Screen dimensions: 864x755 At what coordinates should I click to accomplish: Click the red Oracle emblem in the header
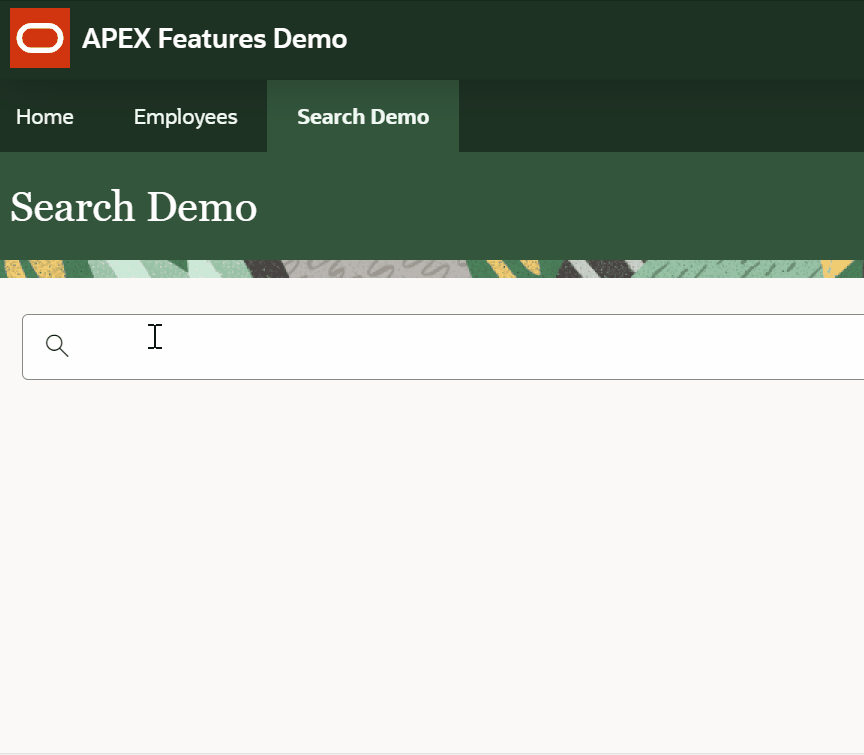coord(39,38)
